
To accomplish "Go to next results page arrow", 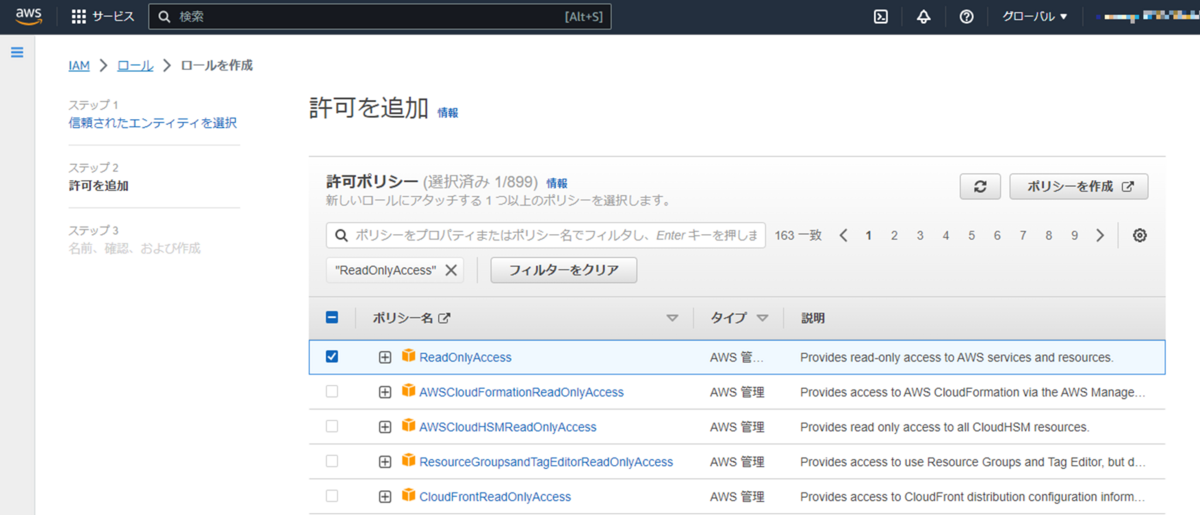I will [1100, 236].
